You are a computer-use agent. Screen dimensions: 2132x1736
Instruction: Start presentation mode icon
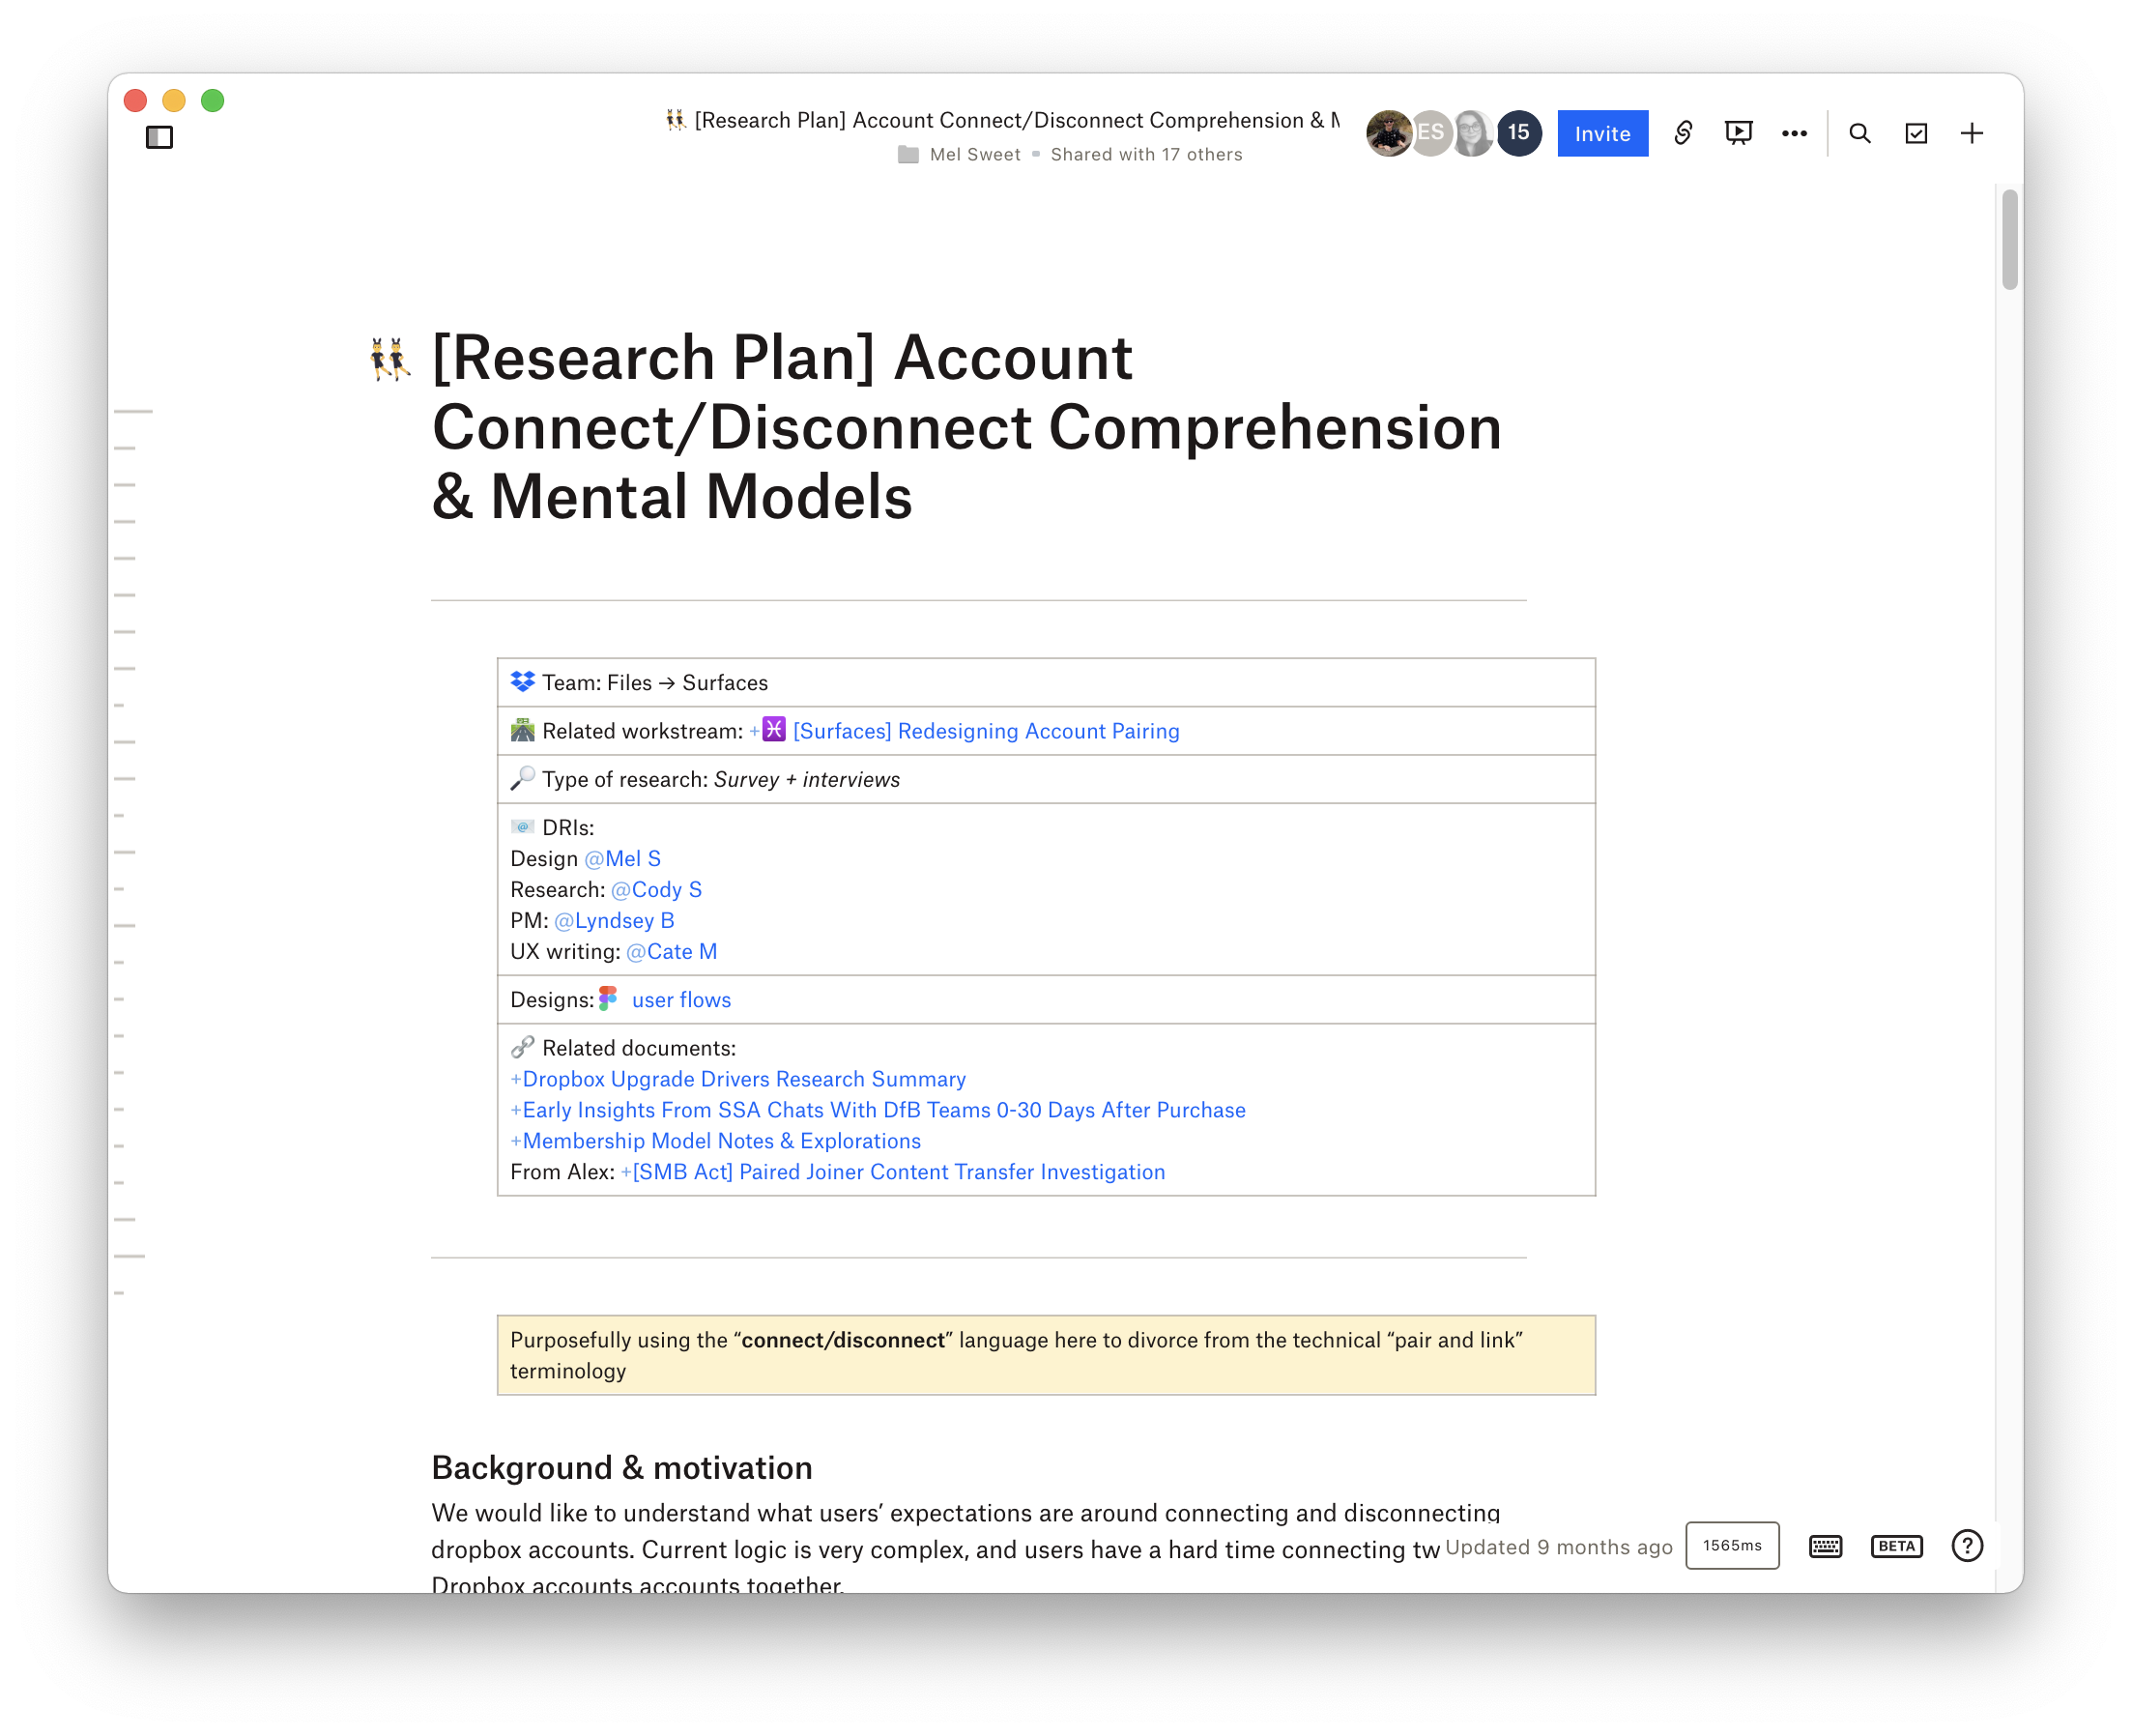point(1738,133)
